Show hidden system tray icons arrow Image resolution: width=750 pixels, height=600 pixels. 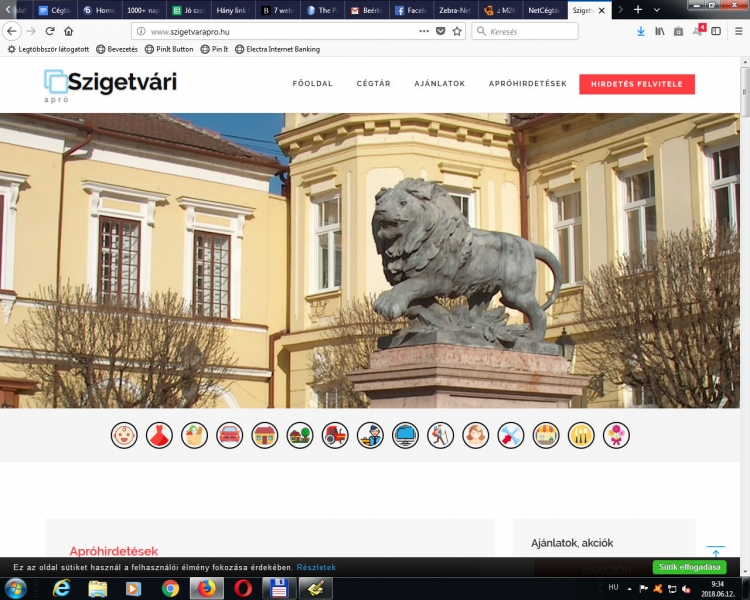629,589
